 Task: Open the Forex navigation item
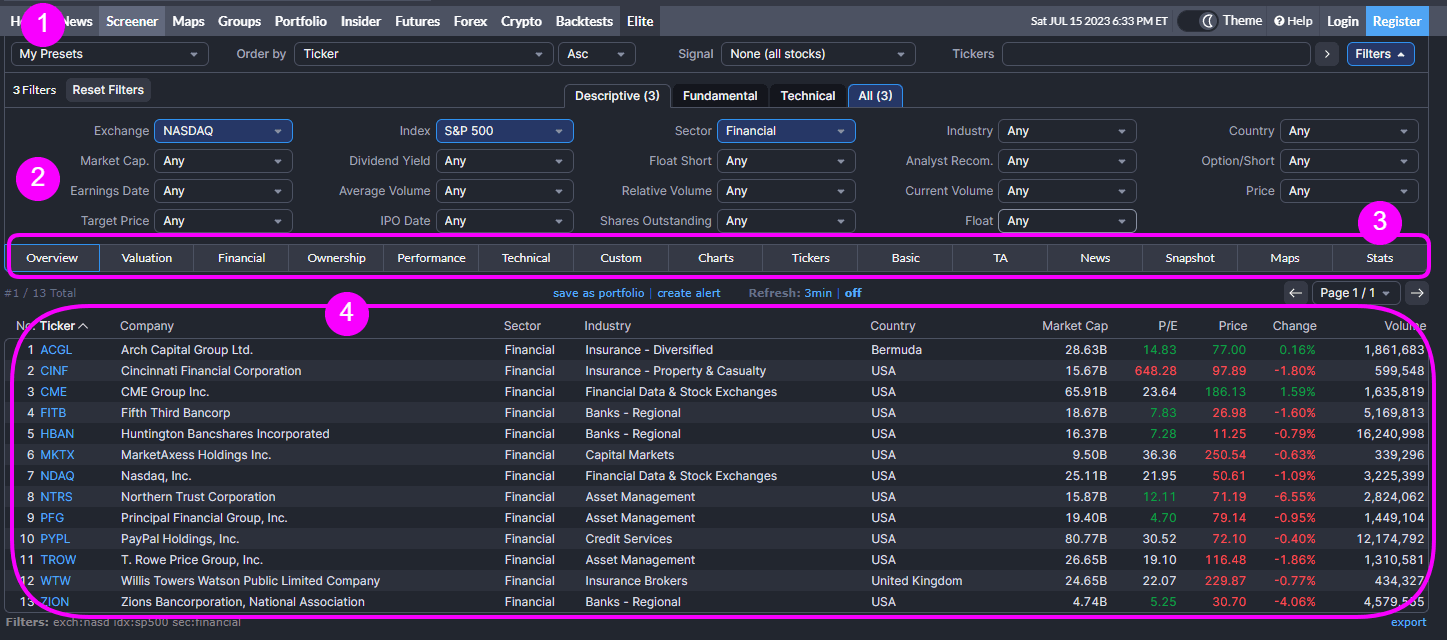470,21
